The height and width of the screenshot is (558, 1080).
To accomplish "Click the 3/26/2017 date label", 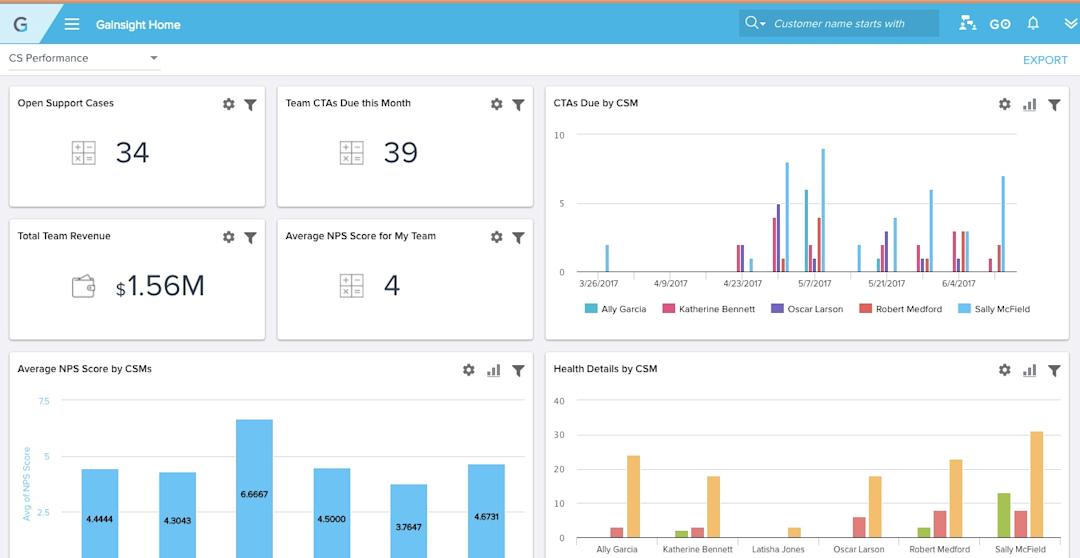I will (x=598, y=283).
